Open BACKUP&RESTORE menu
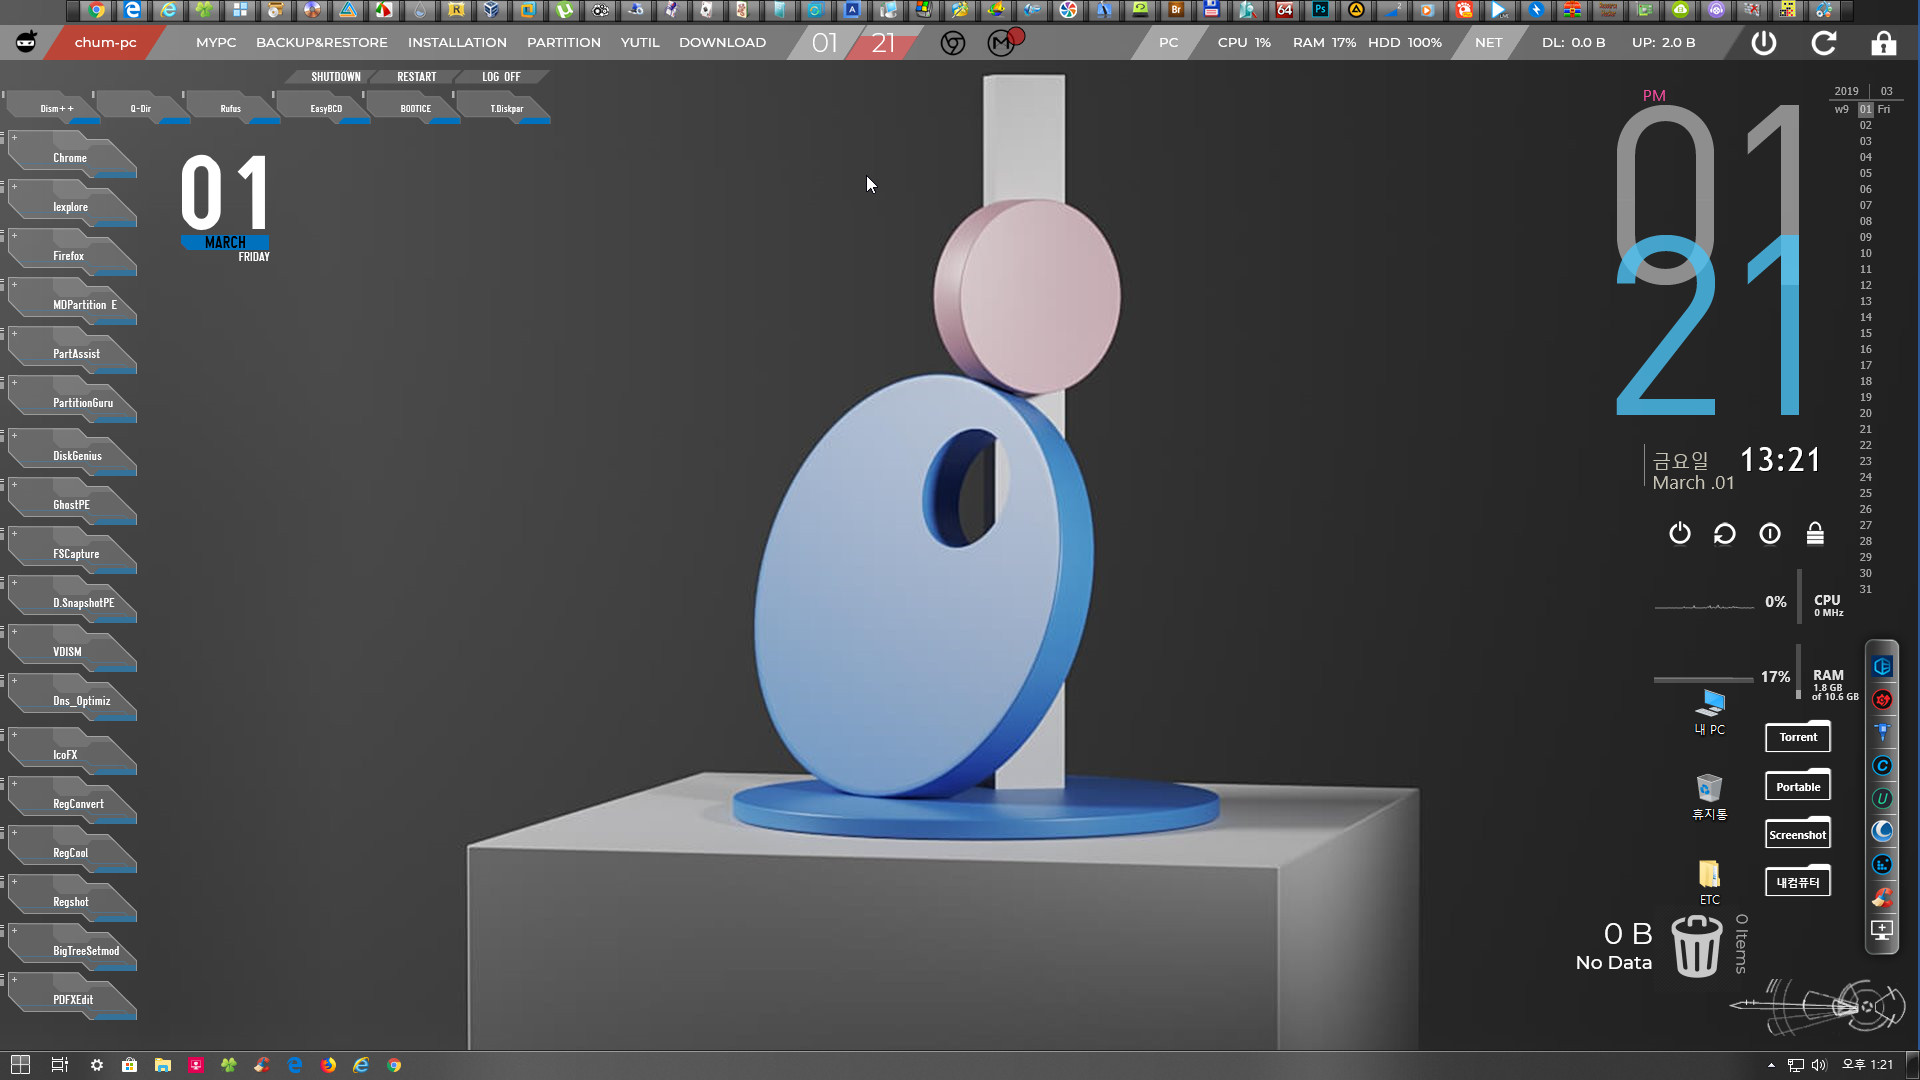The width and height of the screenshot is (1920, 1080). click(x=322, y=42)
